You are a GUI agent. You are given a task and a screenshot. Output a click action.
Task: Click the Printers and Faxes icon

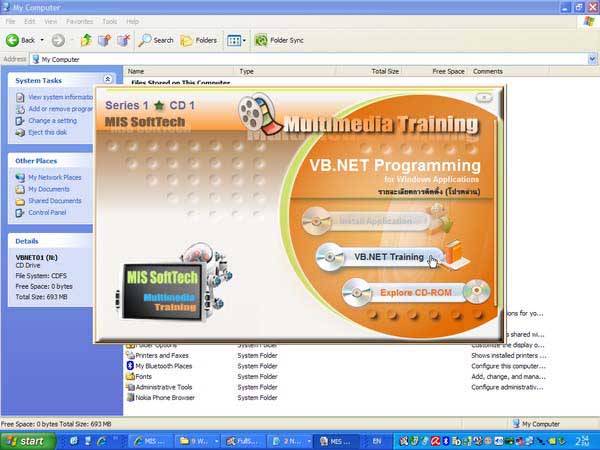(130, 355)
